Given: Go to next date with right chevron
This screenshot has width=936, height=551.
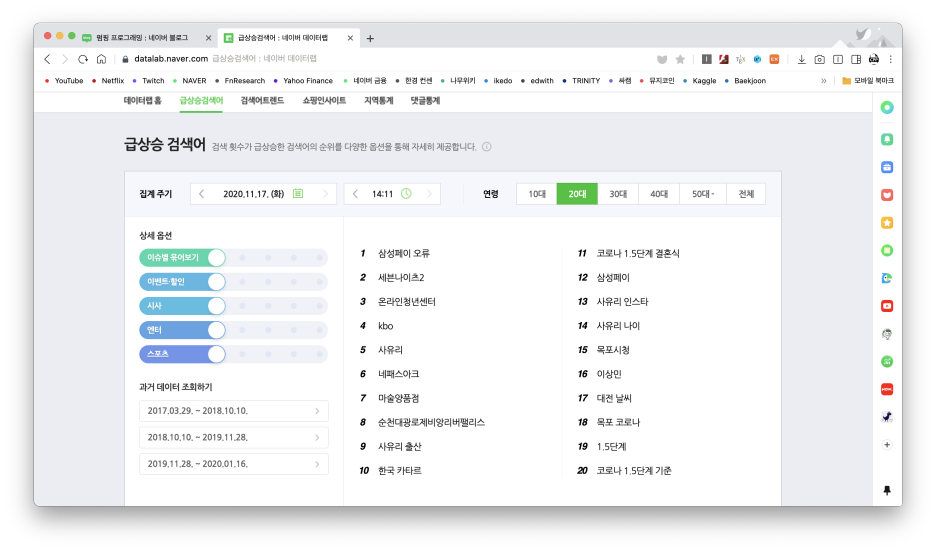Looking at the screenshot, I should [x=325, y=193].
